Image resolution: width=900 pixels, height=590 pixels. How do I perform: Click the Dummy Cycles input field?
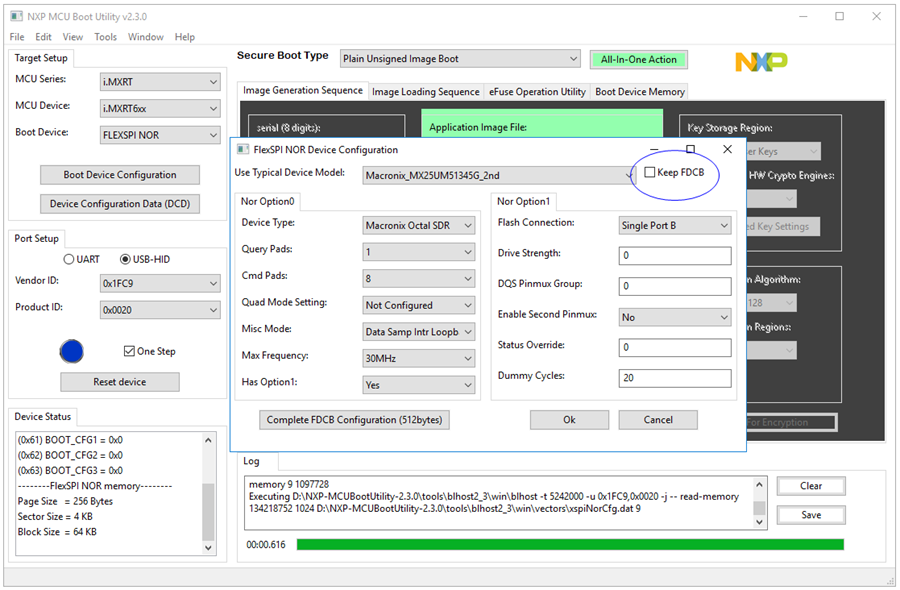pos(675,378)
